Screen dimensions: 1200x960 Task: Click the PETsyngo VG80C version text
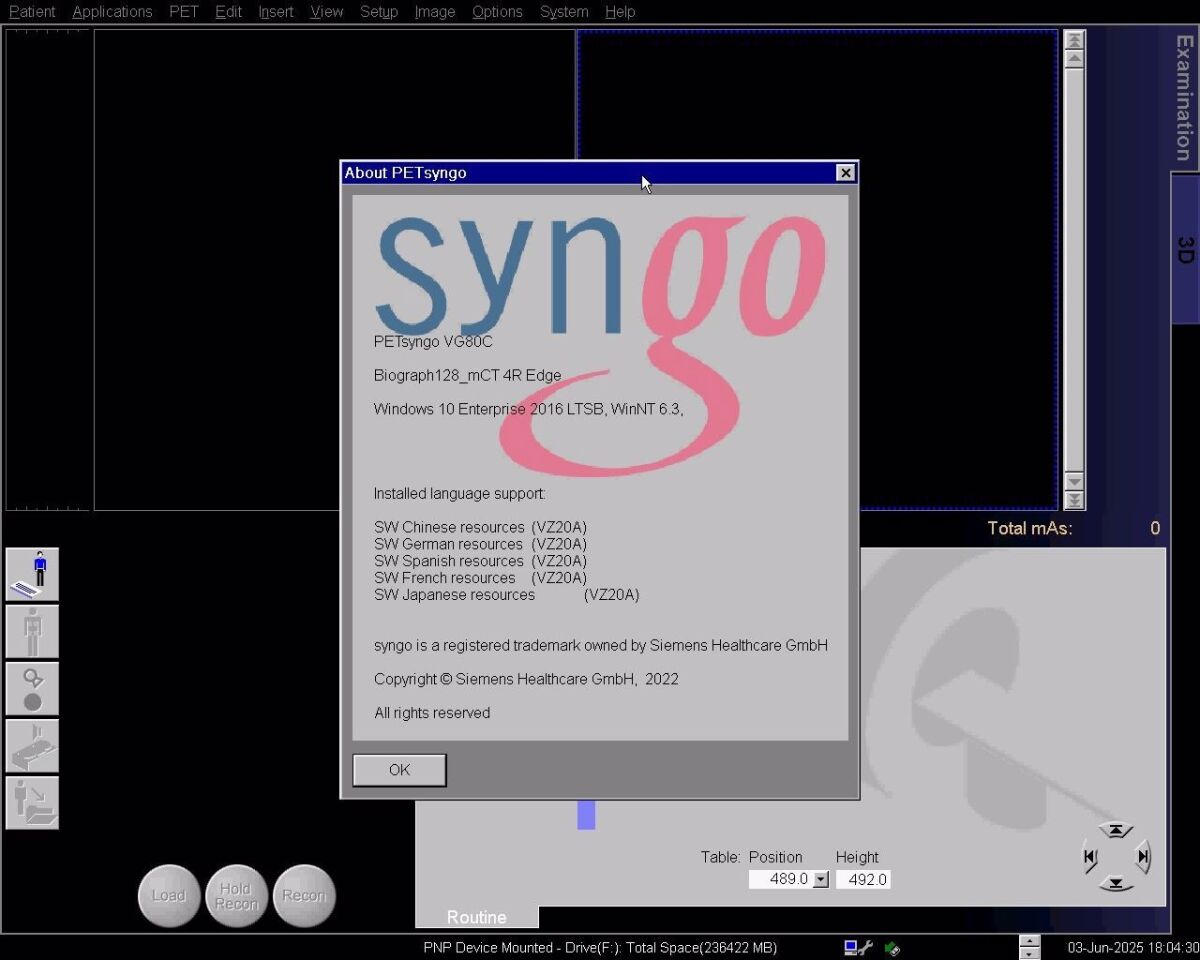click(433, 342)
